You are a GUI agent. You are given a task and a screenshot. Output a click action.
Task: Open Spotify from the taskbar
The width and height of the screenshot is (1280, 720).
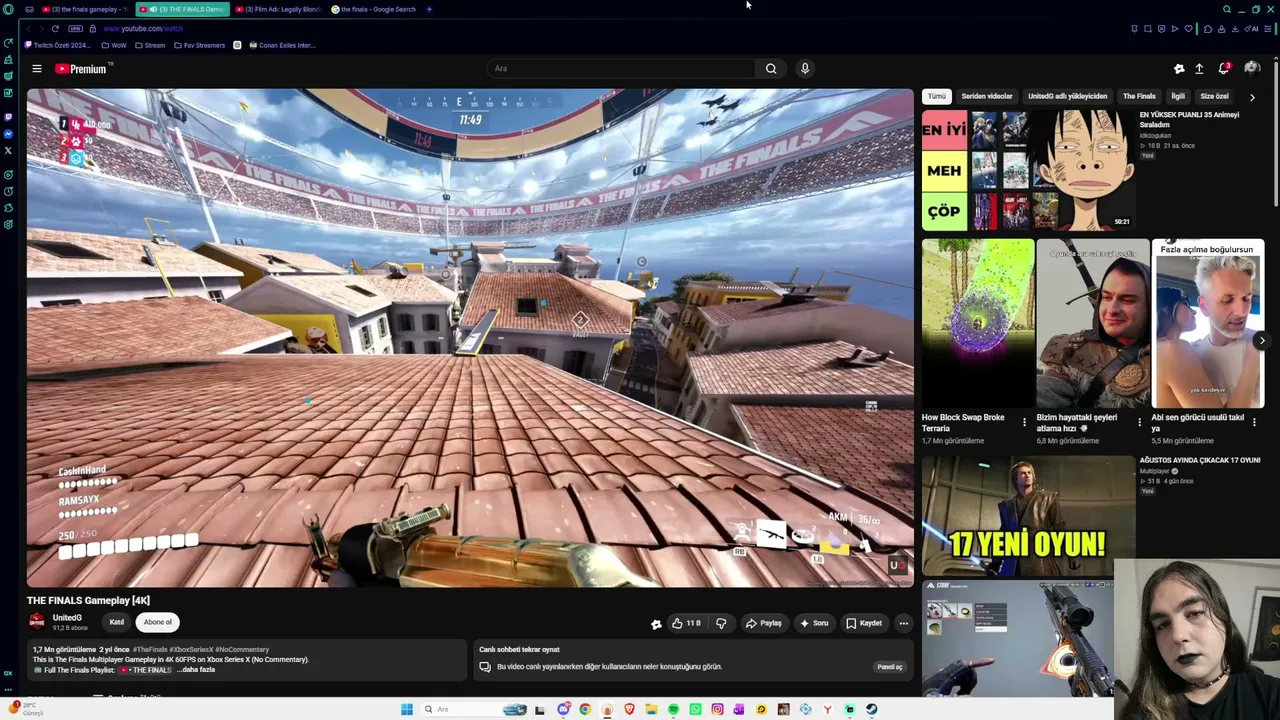pyautogui.click(x=673, y=710)
